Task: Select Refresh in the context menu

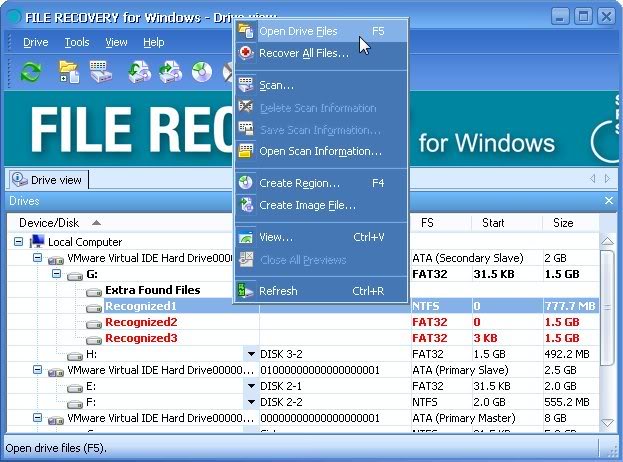Action: (x=322, y=291)
